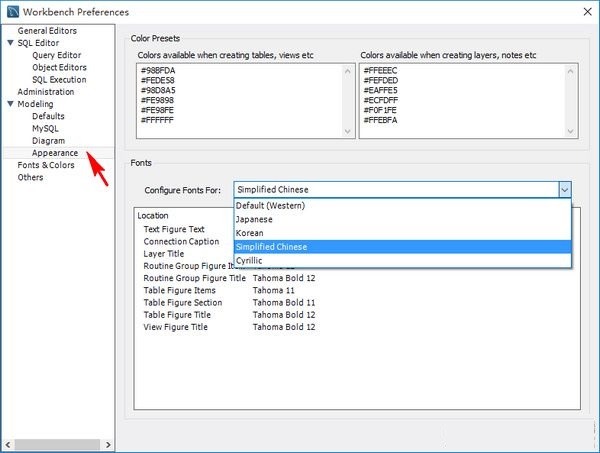Select SQL Execution in sidebar

click(x=59, y=79)
